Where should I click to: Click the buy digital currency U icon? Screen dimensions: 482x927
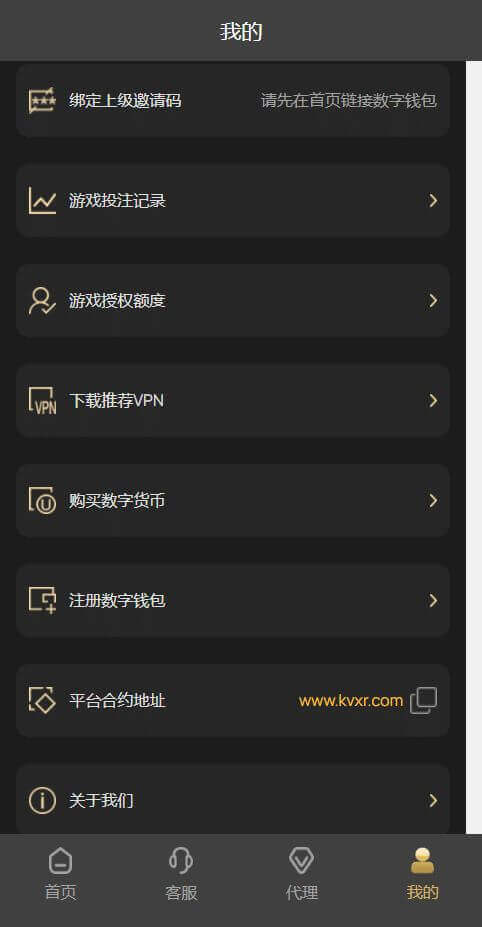pyautogui.click(x=42, y=500)
